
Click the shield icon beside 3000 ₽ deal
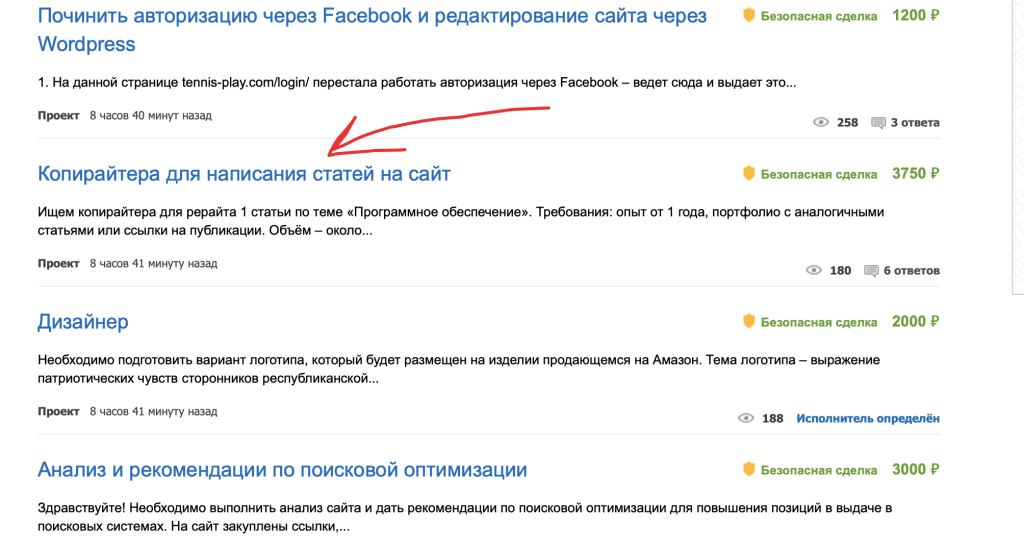748,470
